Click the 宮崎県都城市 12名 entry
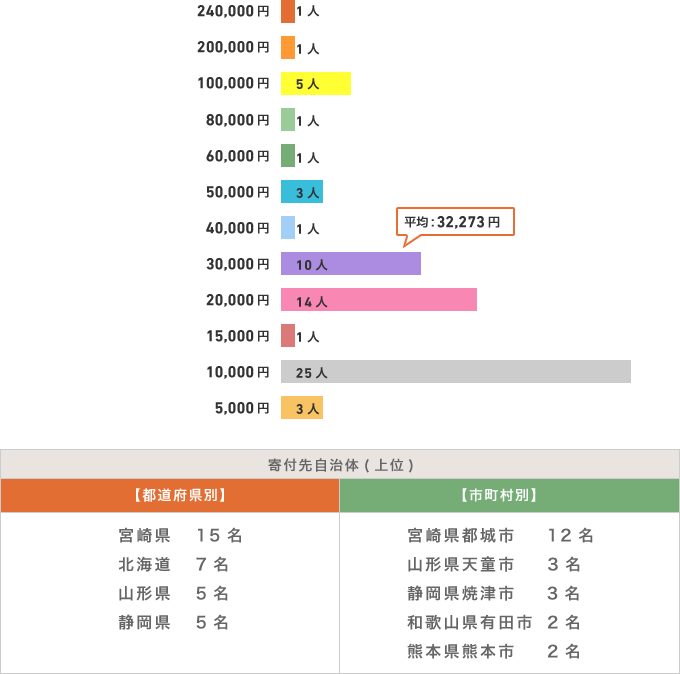The image size is (680, 674). click(500, 536)
